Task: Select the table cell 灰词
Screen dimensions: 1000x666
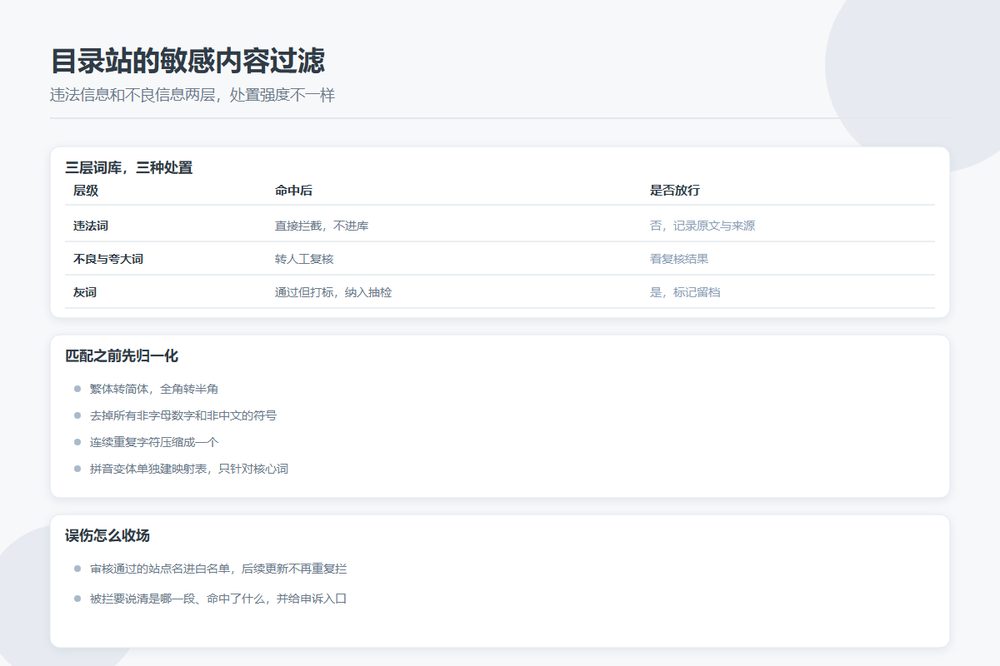Action: pyautogui.click(x=85, y=292)
